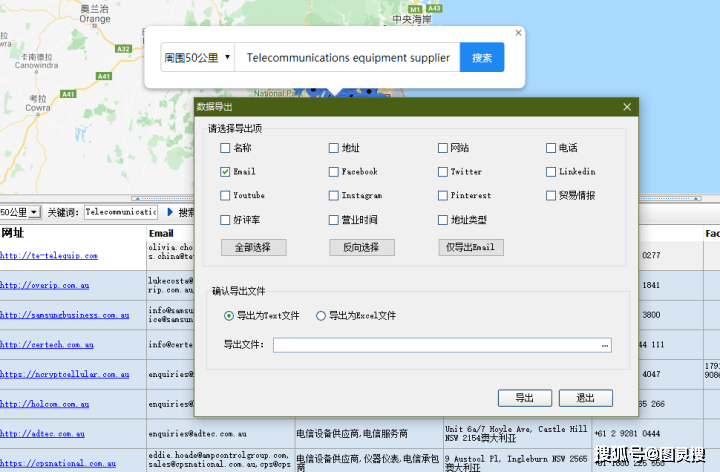Screen dimensions: 720x472
Task: Click the Email column header
Action: 161,233
